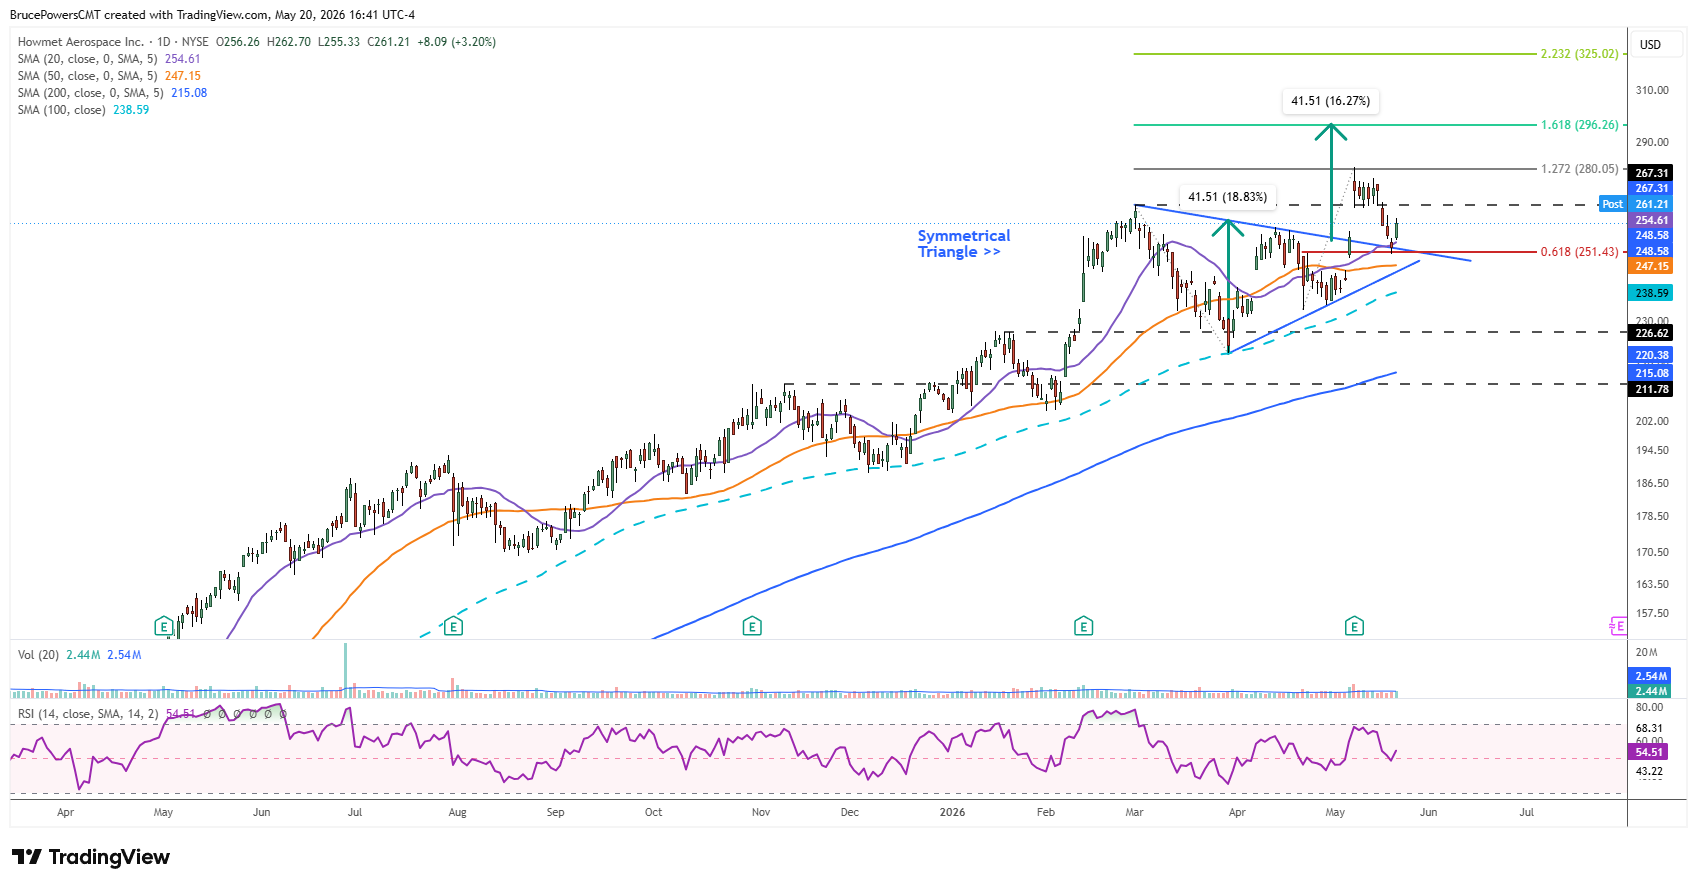This screenshot has height=887, width=1697.
Task: Click the 68.31 RSI axis value
Action: (x=1650, y=729)
